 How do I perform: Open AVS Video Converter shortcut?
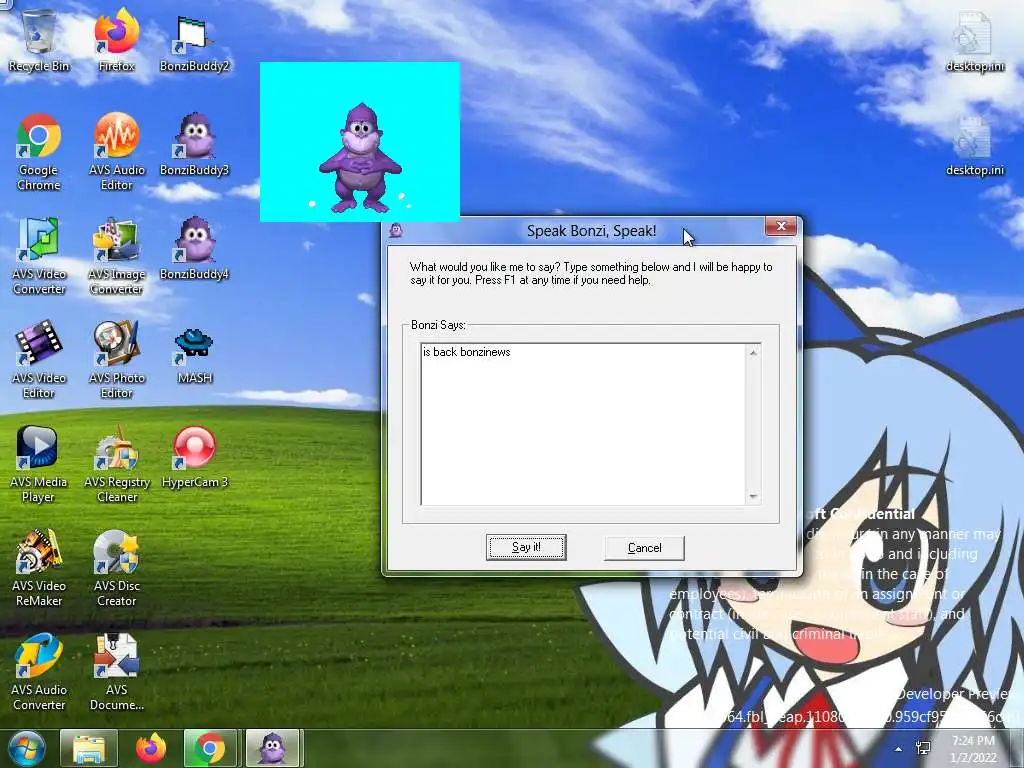(39, 255)
